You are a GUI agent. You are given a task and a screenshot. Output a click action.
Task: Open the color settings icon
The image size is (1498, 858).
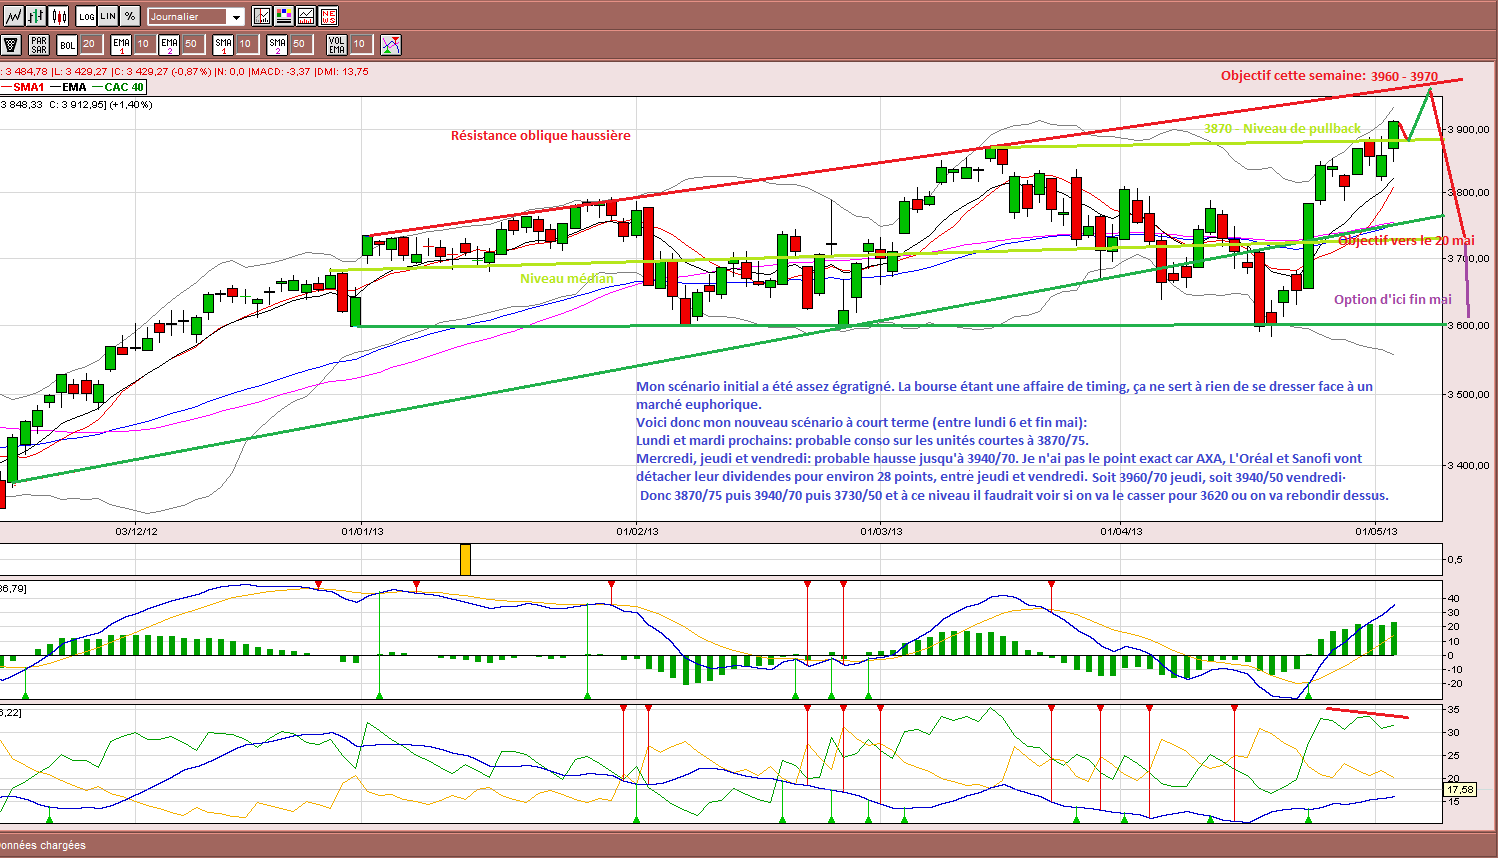pyautogui.click(x=284, y=16)
